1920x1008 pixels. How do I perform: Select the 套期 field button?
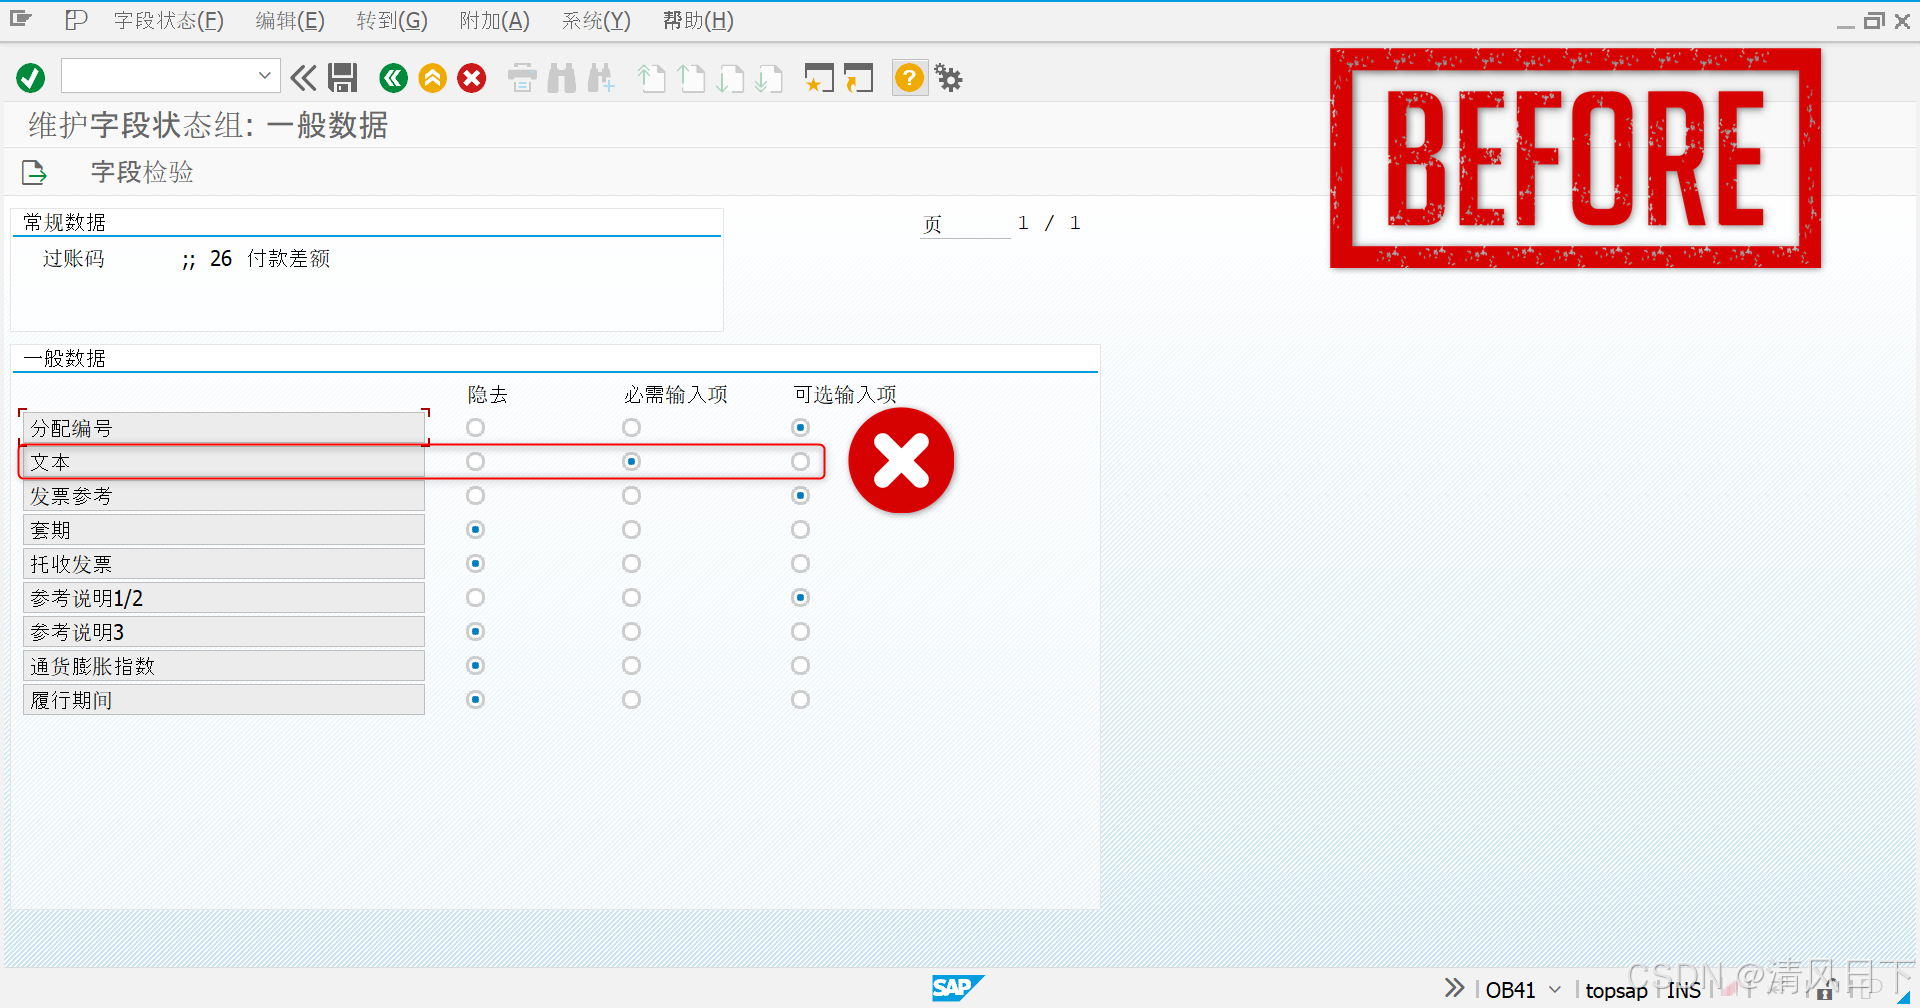223,529
